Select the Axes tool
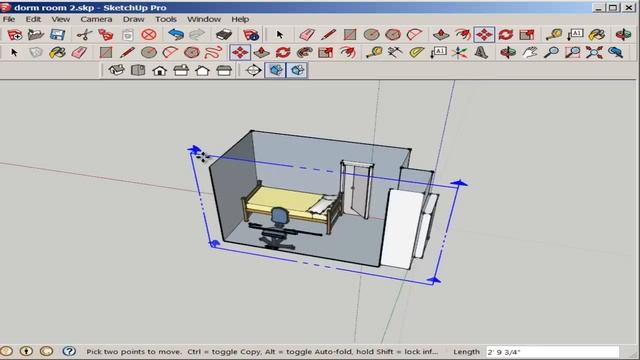This screenshot has height=360, width=640. coord(459,52)
